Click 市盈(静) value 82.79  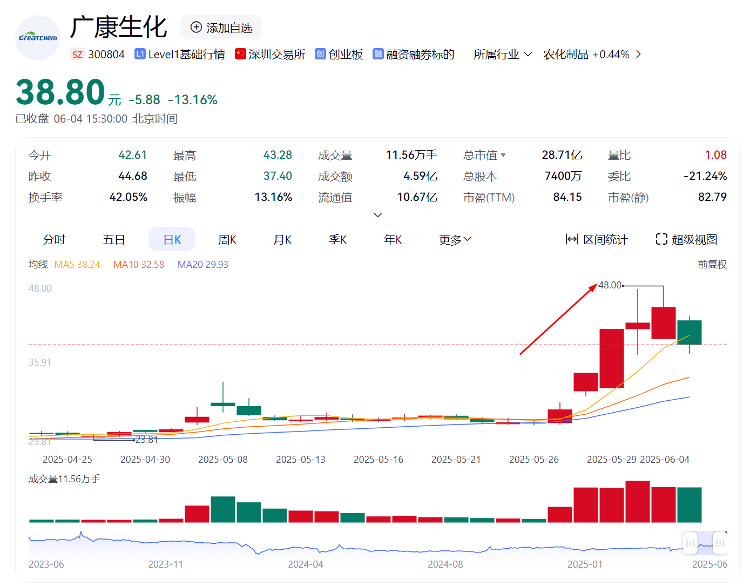point(712,197)
